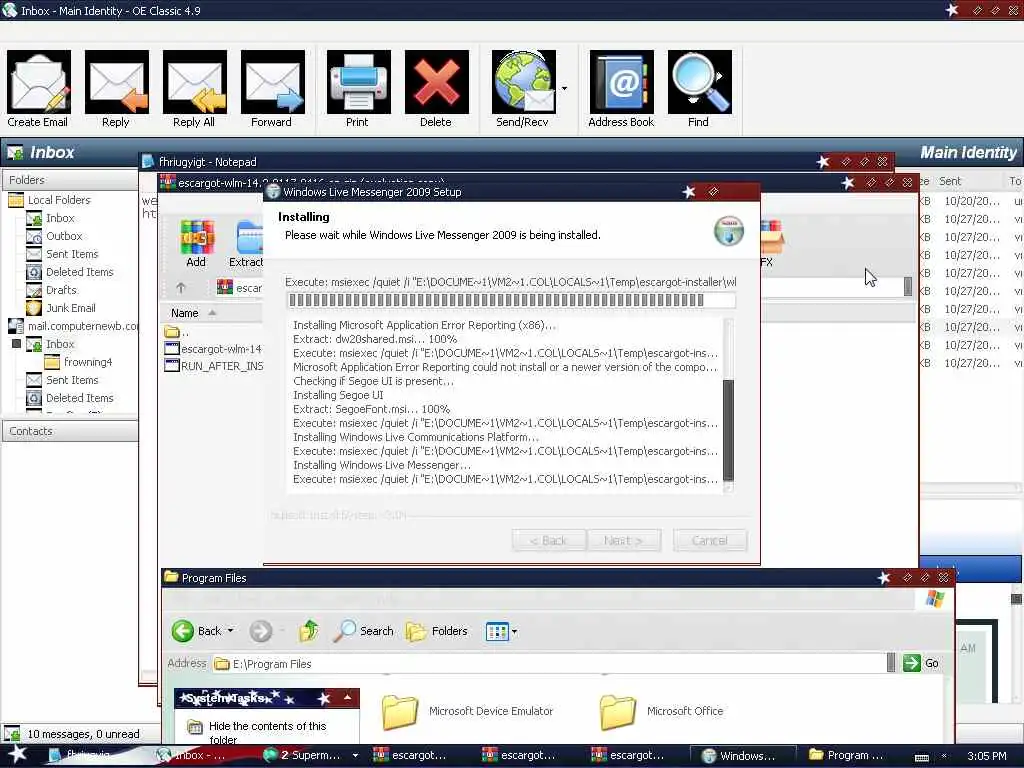Click Extract icon in WinRAR window
Viewport: 1024px width, 768px height.
(246, 244)
